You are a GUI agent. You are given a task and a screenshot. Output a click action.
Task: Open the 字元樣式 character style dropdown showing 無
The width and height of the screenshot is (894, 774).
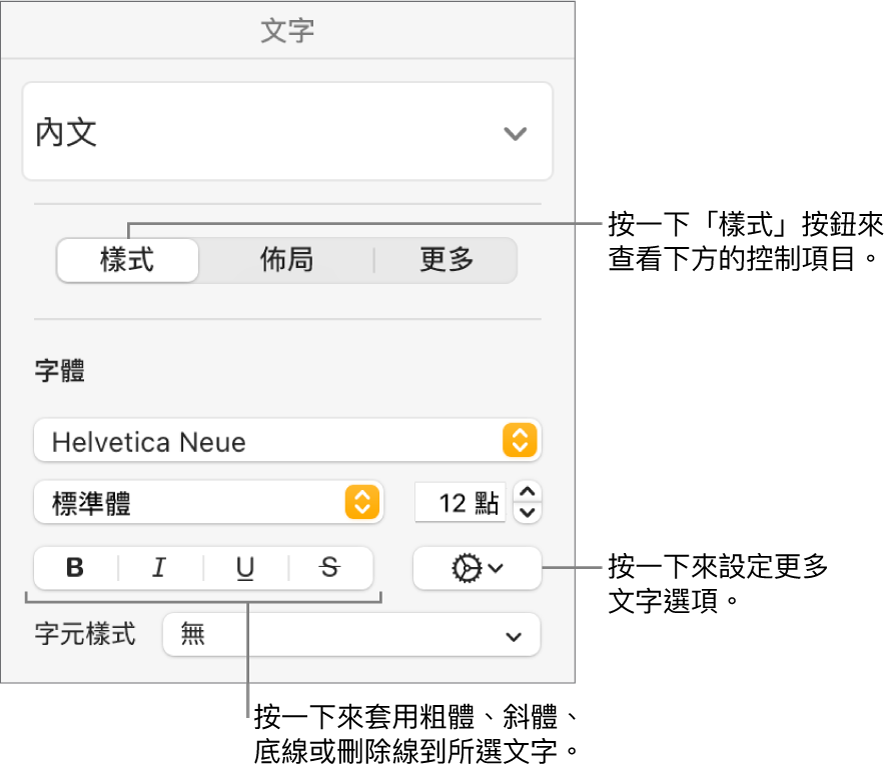(x=351, y=635)
